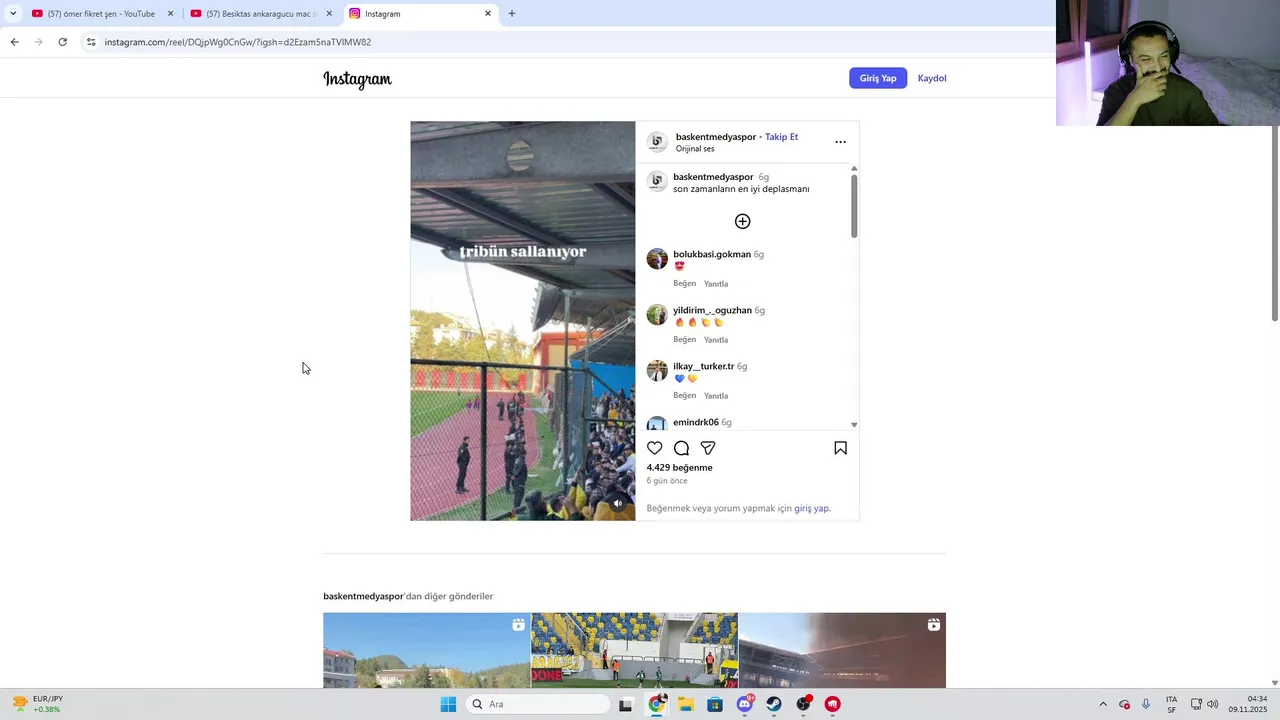Image resolution: width=1280 pixels, height=720 pixels.
Task: Open a new browser tab
Action: (512, 14)
